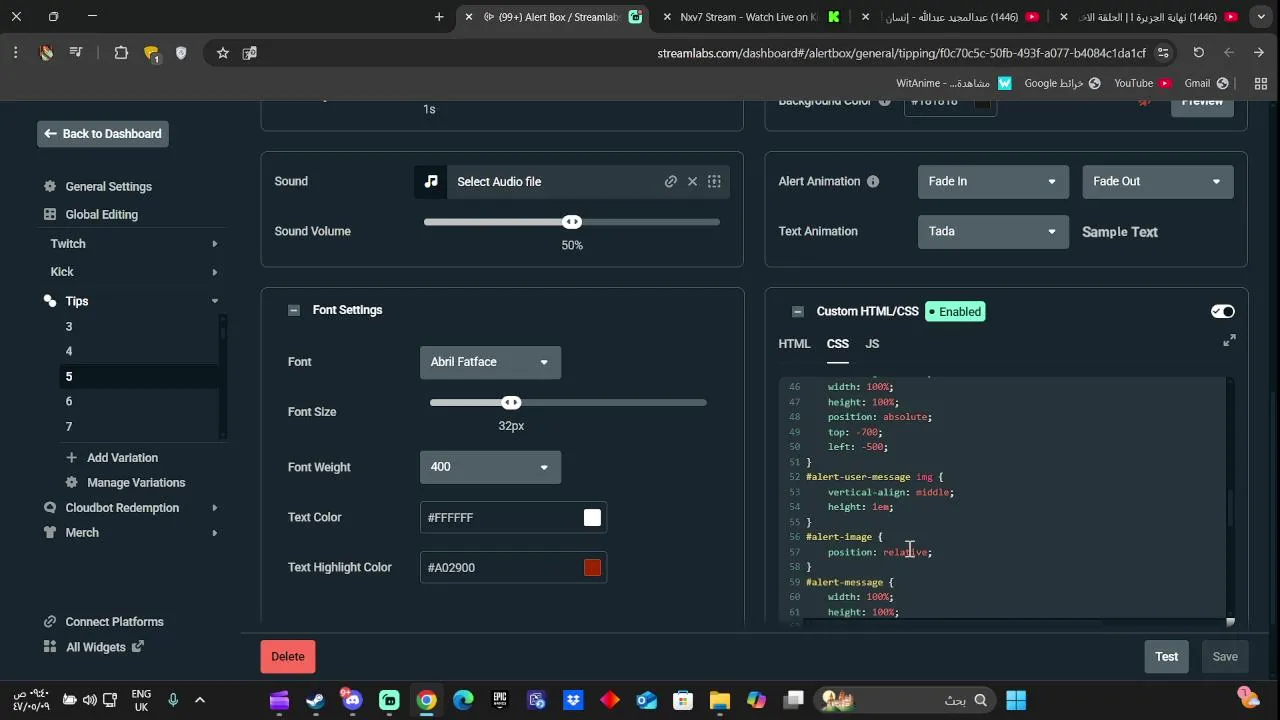Image resolution: width=1280 pixels, height=720 pixels.
Task: Switch to the JS code tab
Action: (872, 344)
